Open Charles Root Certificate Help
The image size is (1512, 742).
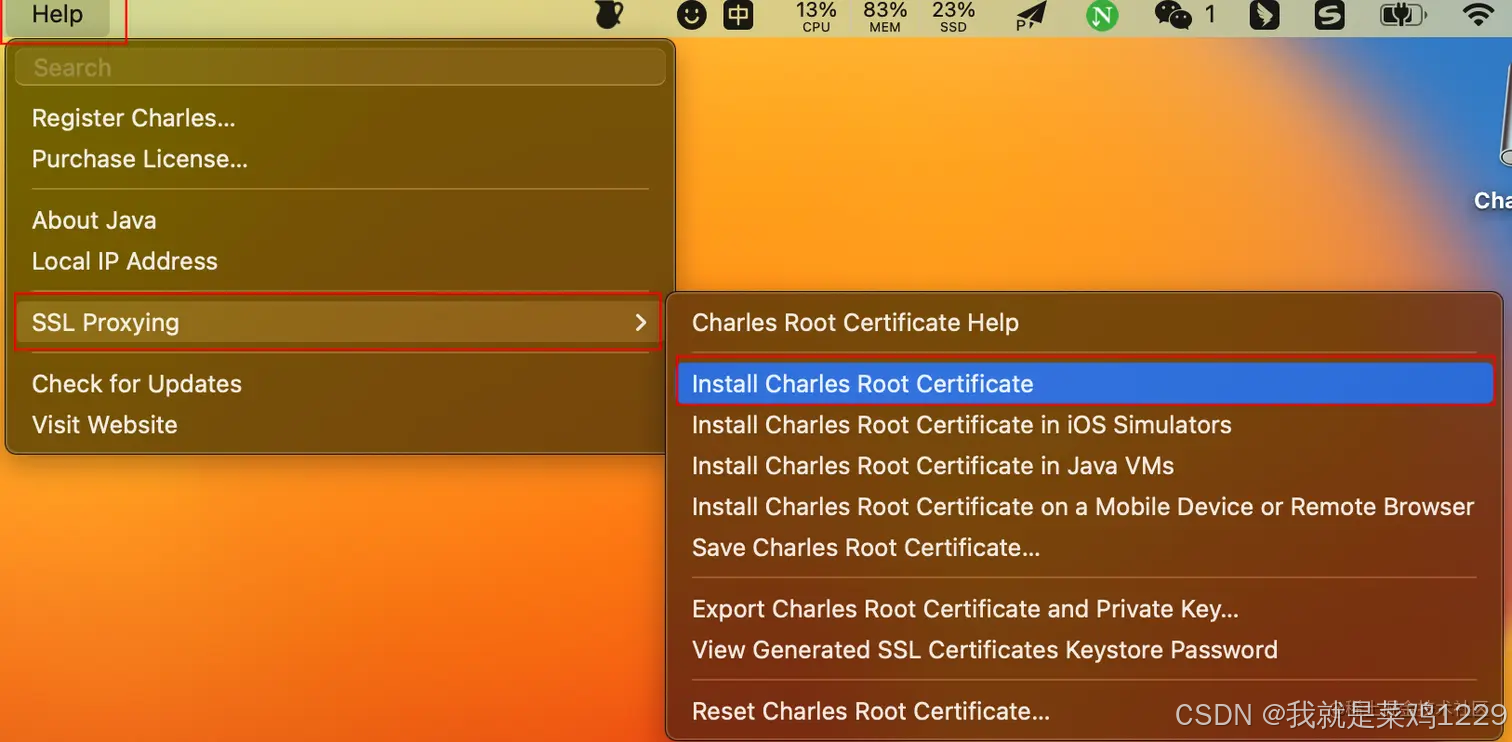1085,322
